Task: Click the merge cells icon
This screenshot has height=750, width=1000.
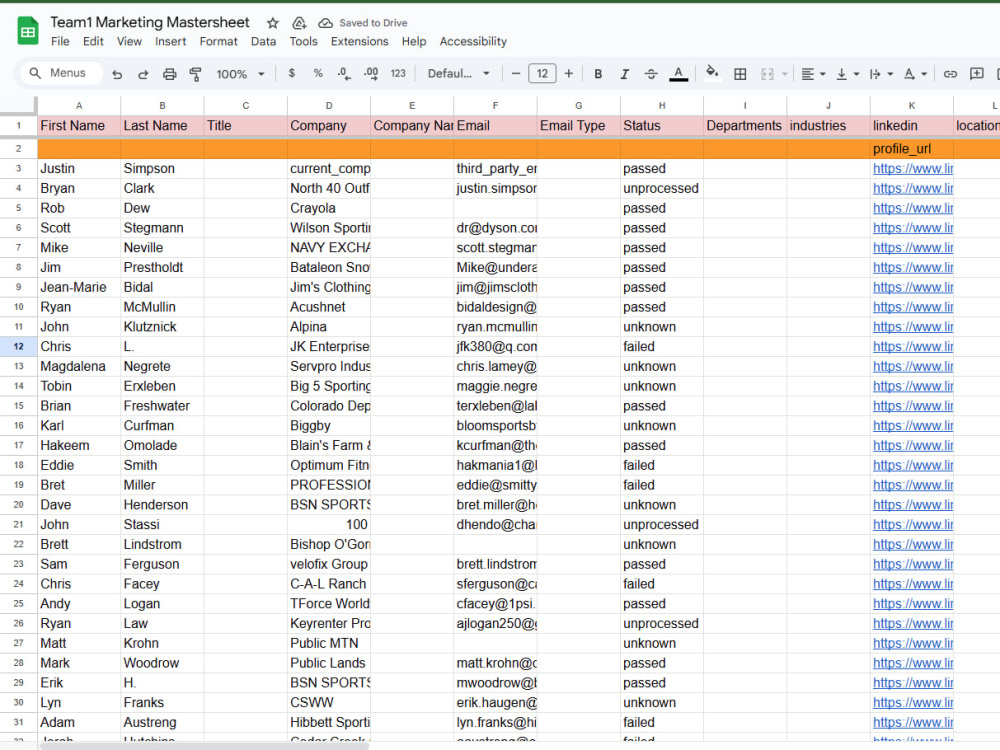Action: pyautogui.click(x=767, y=74)
